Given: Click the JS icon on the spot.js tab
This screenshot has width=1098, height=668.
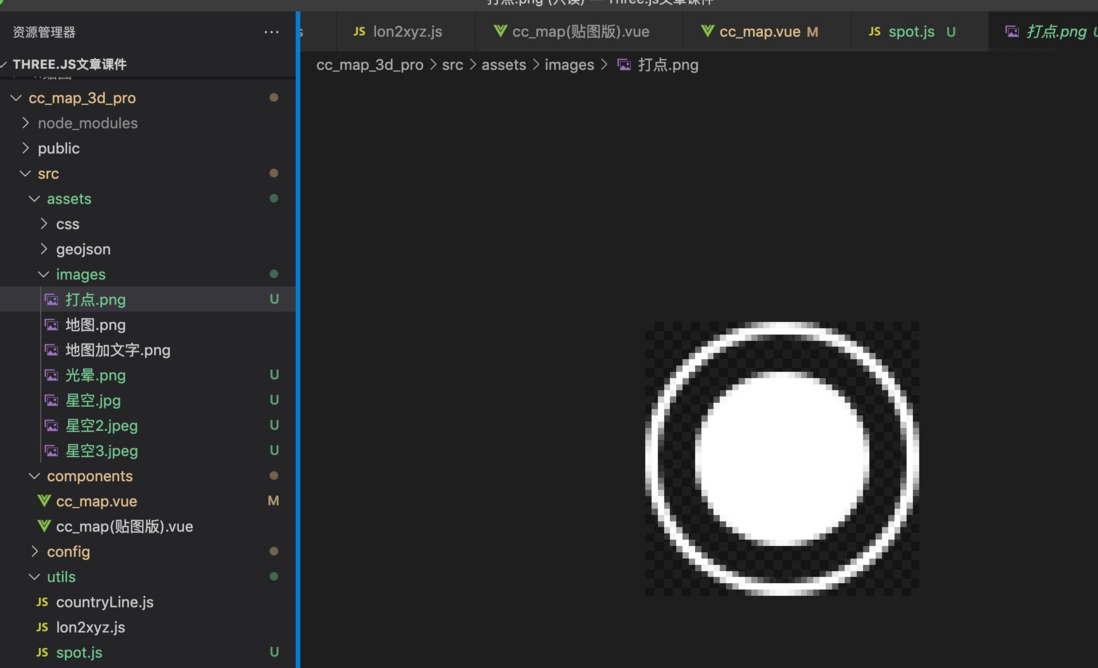Looking at the screenshot, I should point(875,32).
